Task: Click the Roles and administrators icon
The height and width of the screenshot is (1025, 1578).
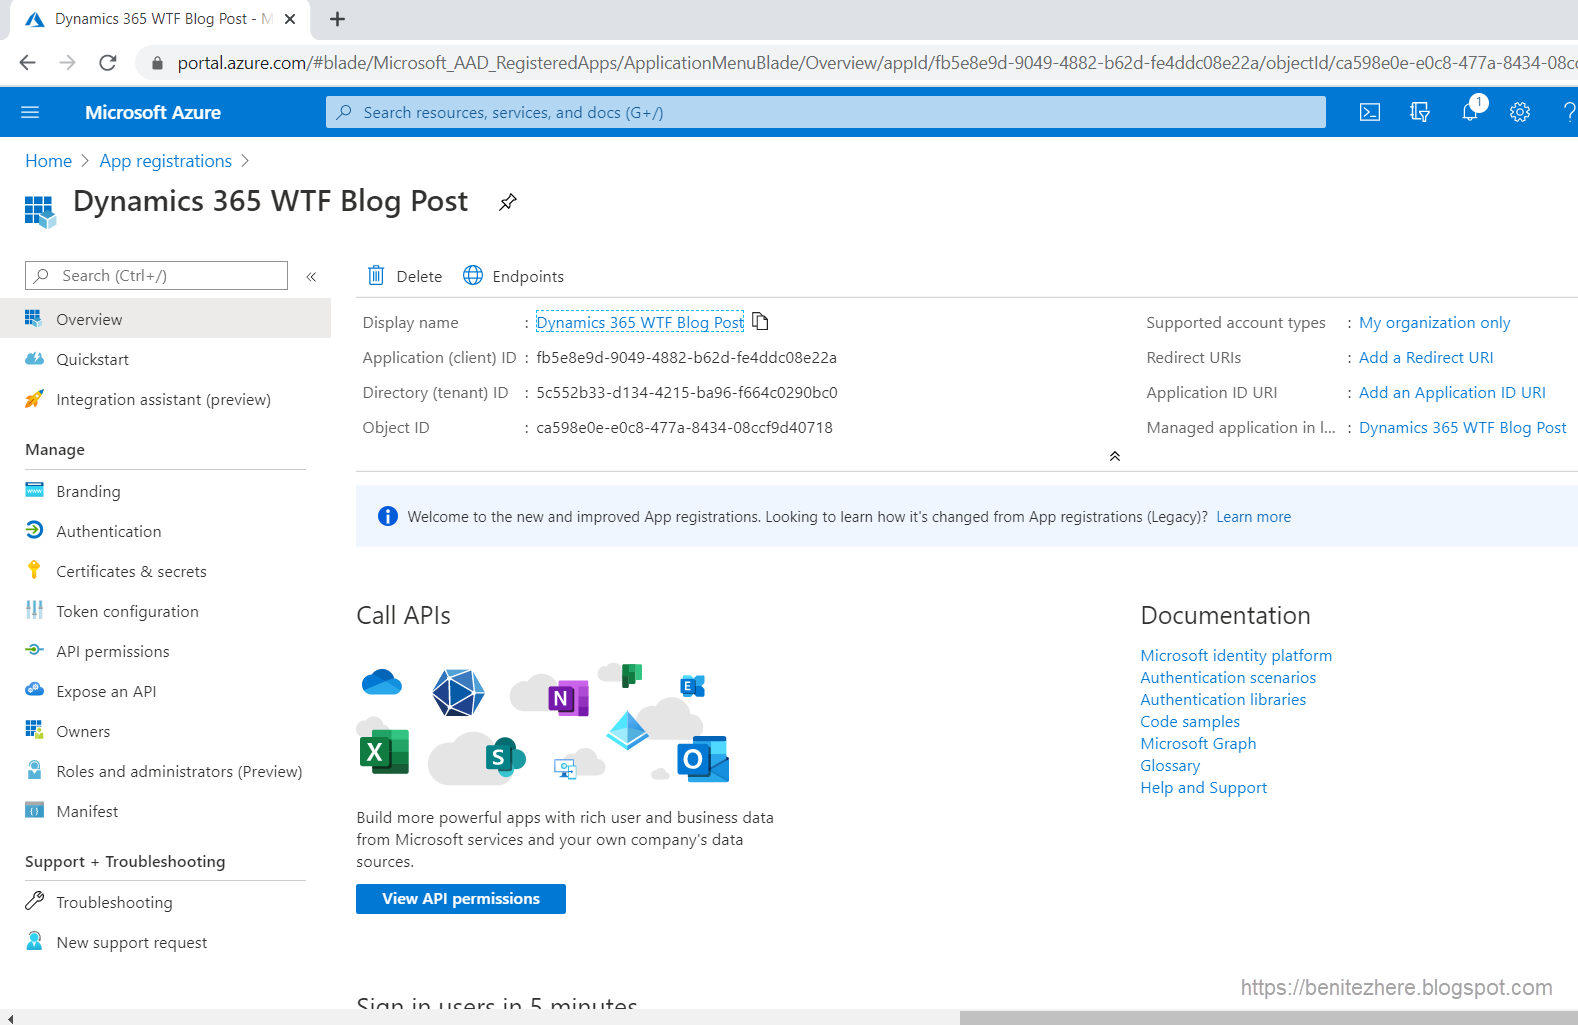Action: click(34, 770)
